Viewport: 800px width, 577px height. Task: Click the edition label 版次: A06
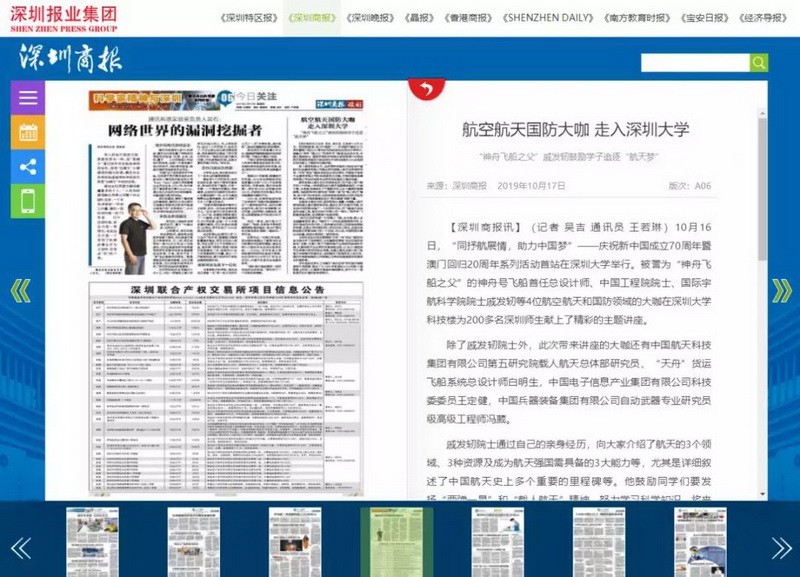tap(690, 186)
